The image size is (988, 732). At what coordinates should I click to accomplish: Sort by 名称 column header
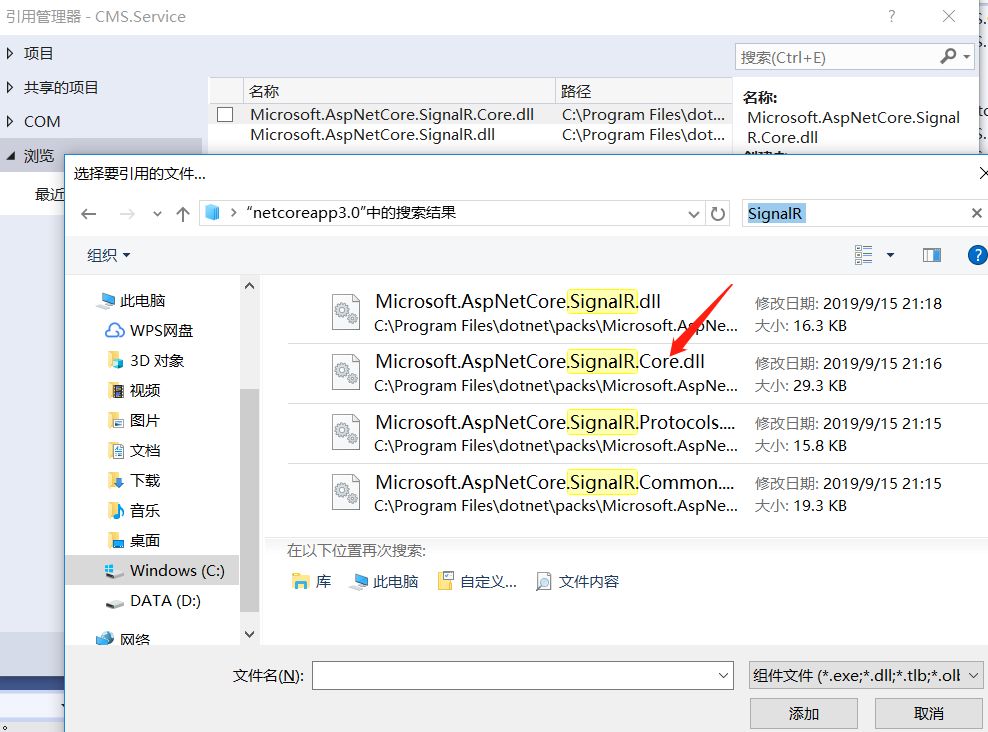(399, 91)
